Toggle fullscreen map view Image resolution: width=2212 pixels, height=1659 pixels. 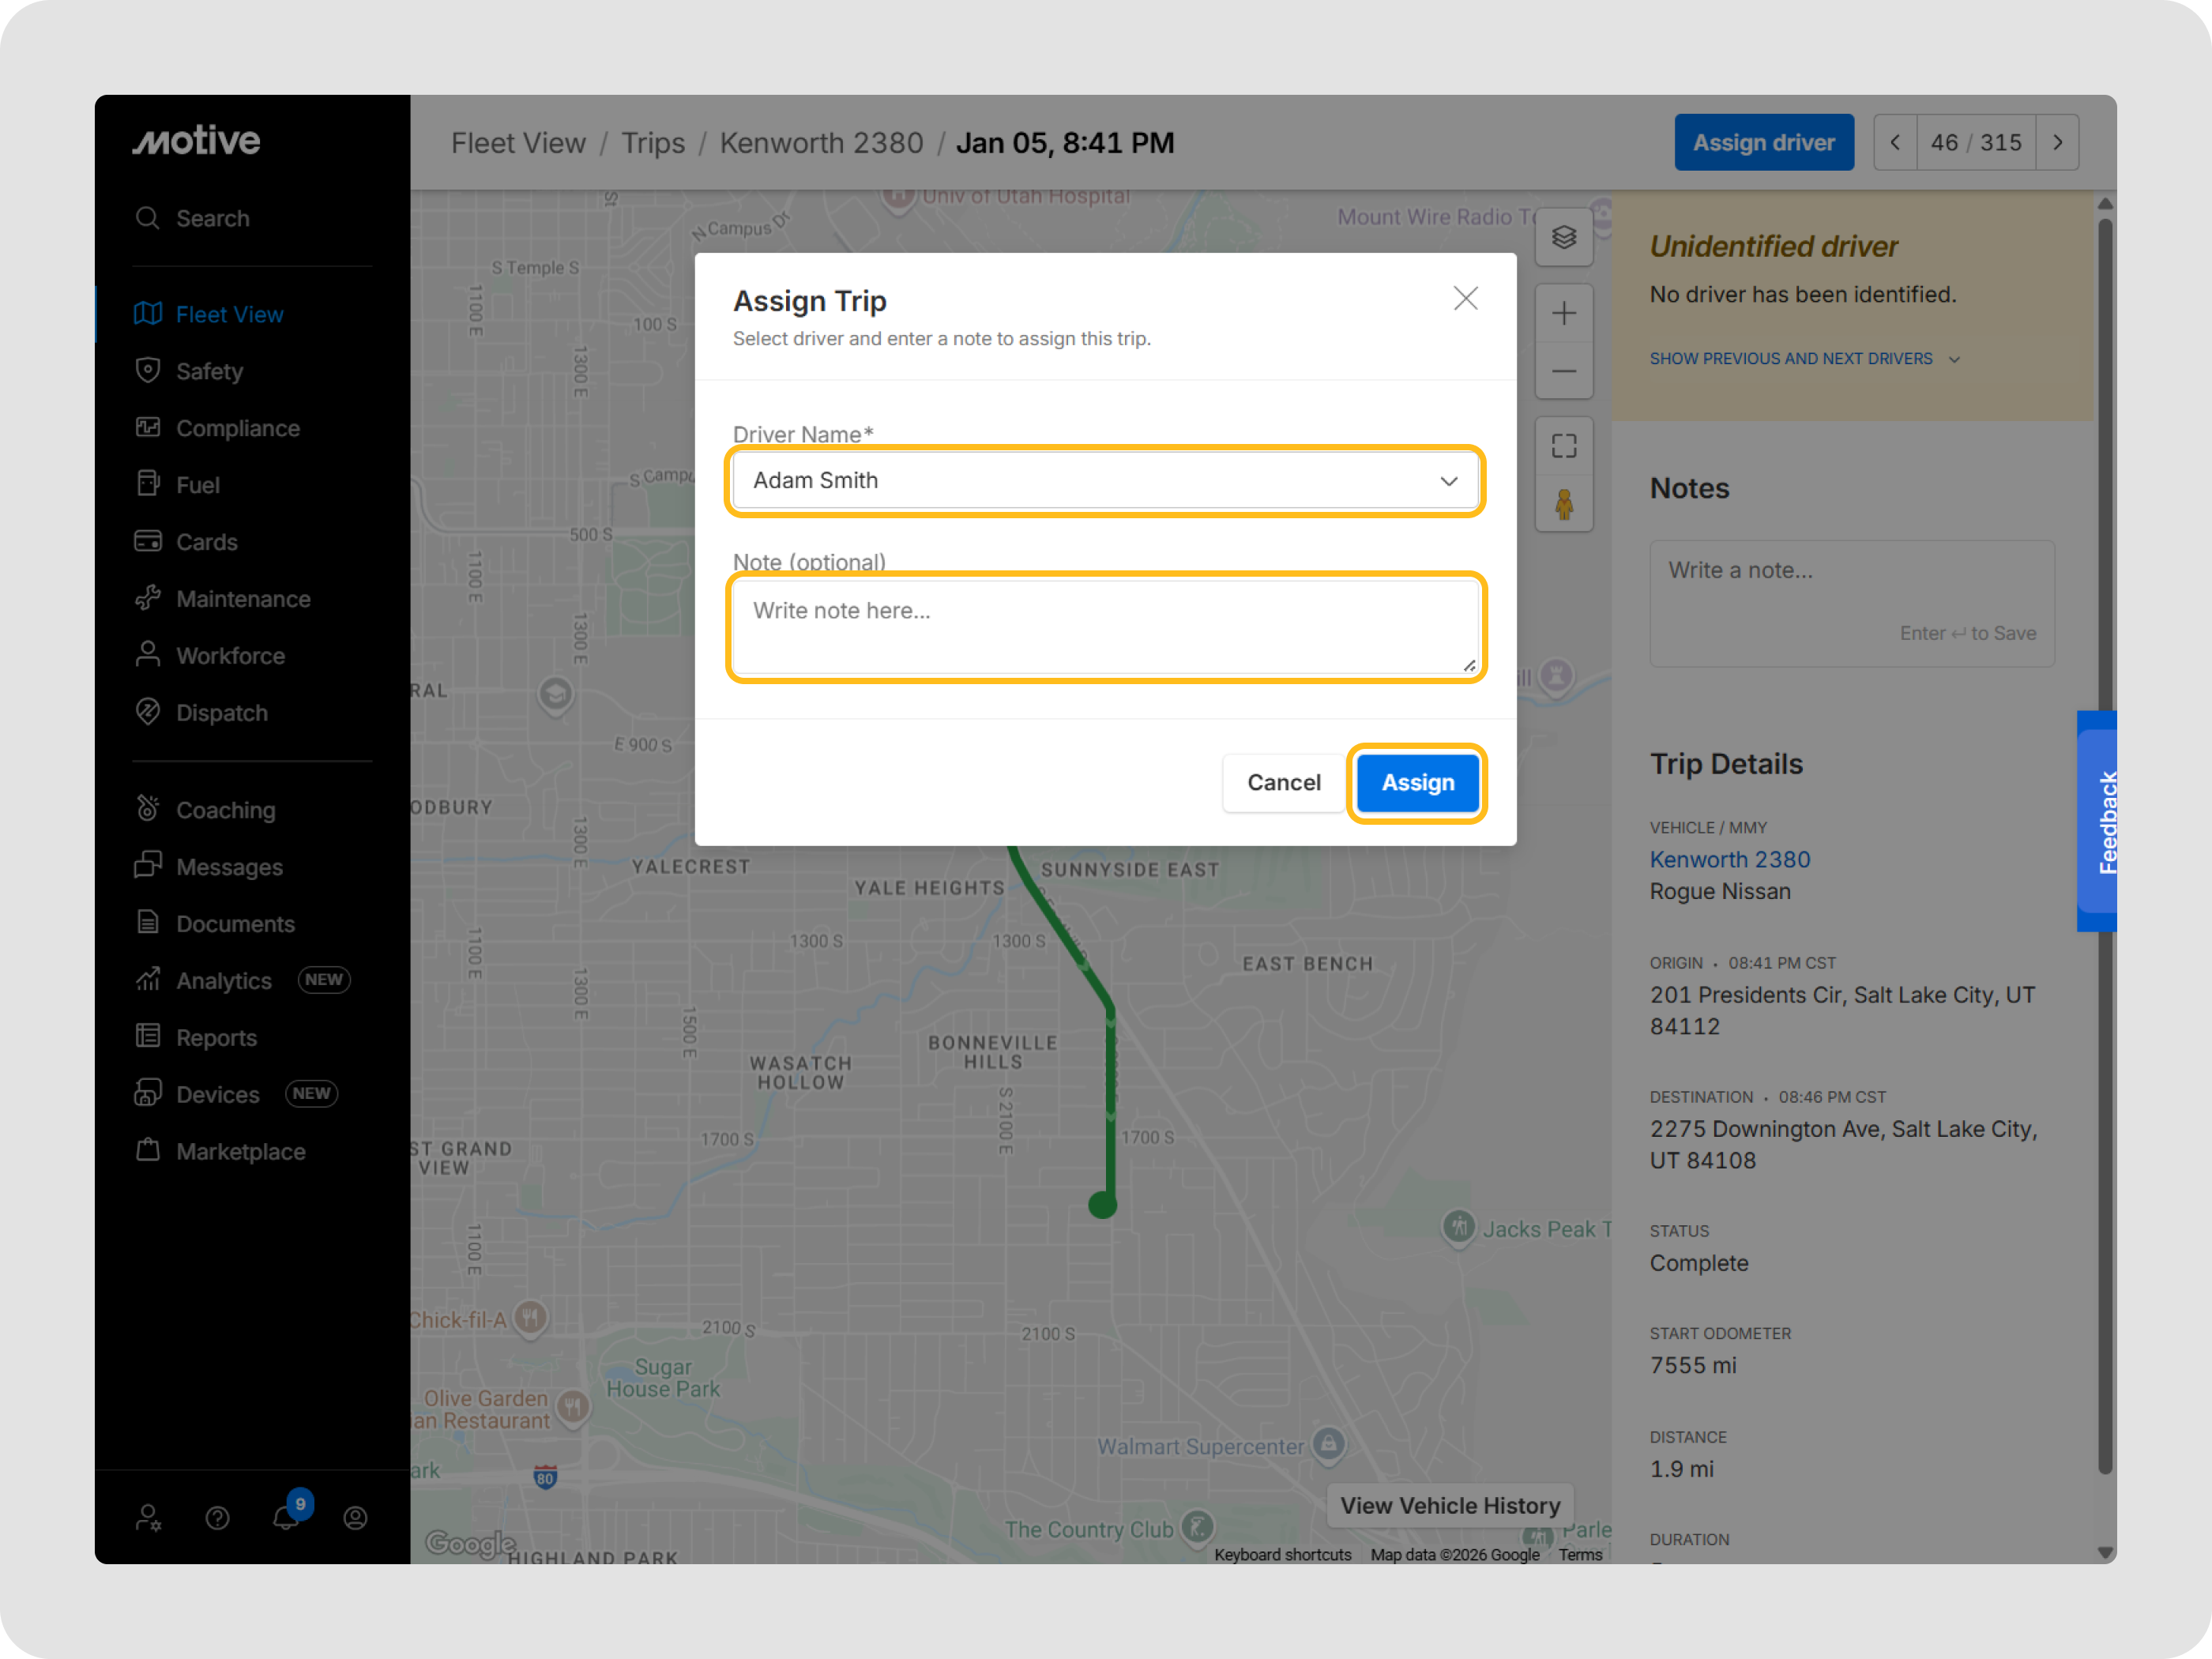click(1564, 446)
